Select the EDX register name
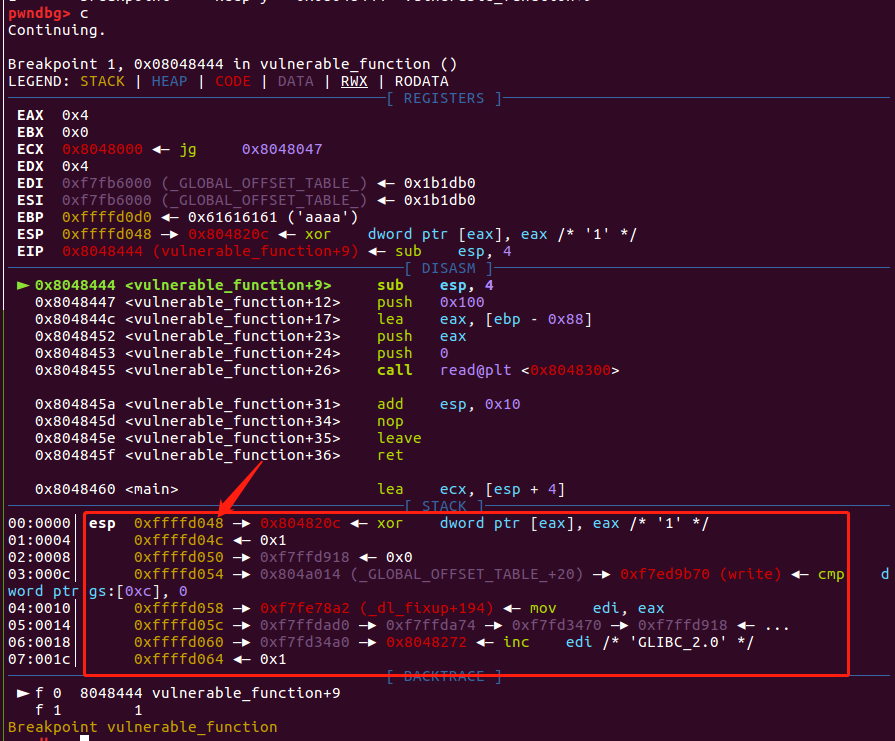Screen dimensions: 895x741 coord(30,166)
